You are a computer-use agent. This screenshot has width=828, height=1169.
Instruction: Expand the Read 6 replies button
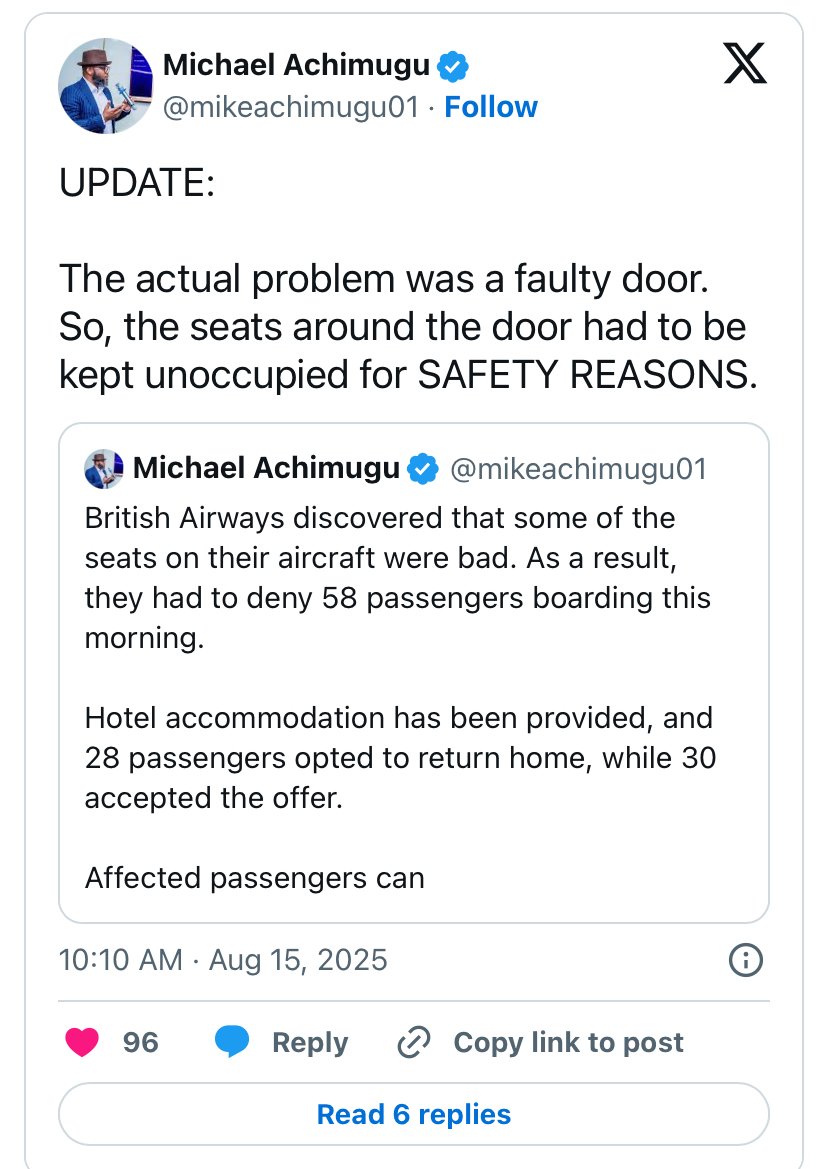(x=413, y=1114)
